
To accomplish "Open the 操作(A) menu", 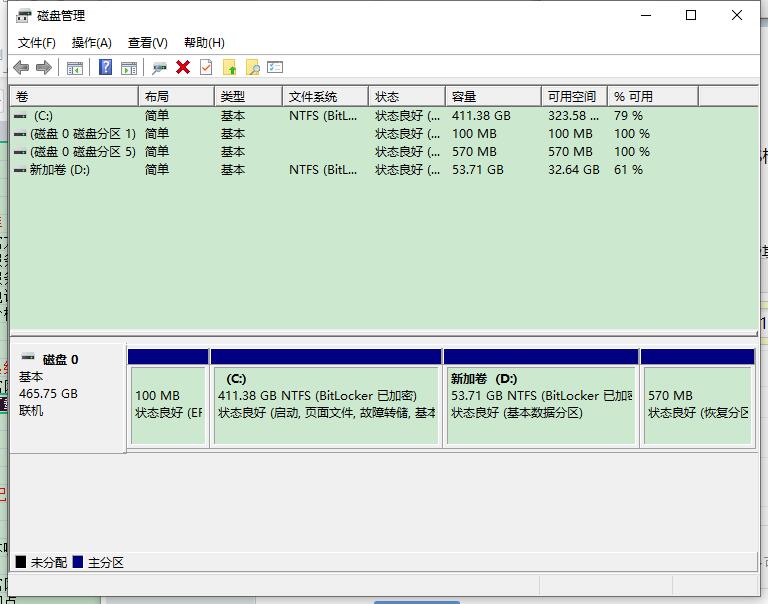I will pyautogui.click(x=92, y=43).
